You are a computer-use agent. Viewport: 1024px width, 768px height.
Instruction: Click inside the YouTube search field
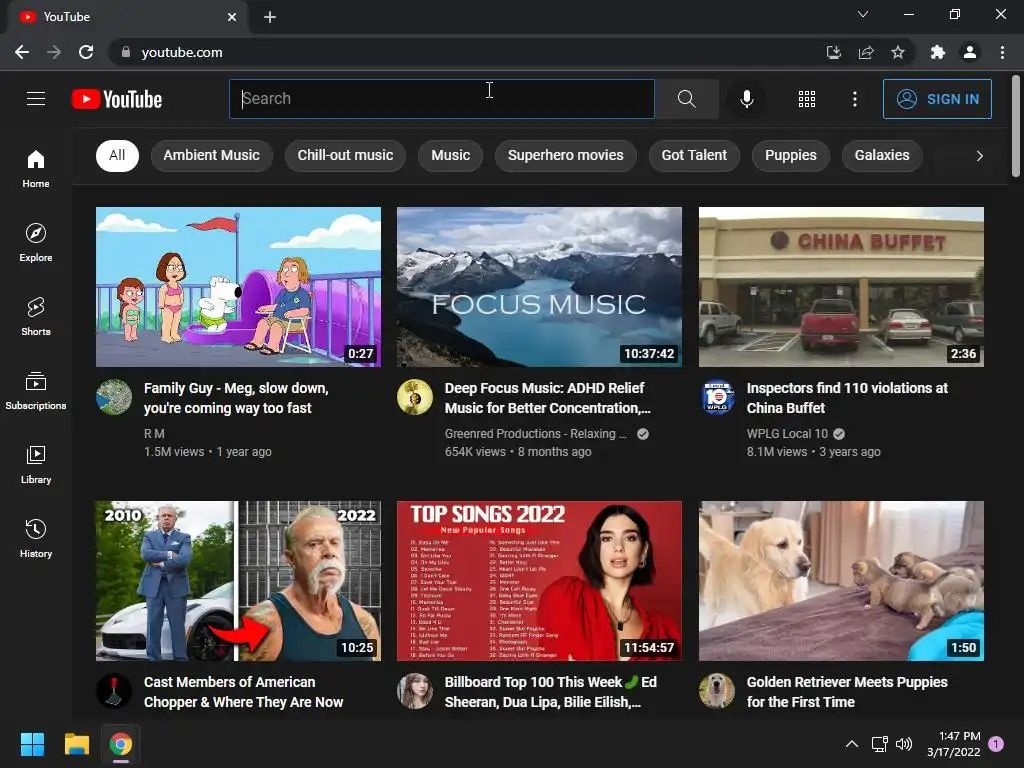pyautogui.click(x=441, y=99)
